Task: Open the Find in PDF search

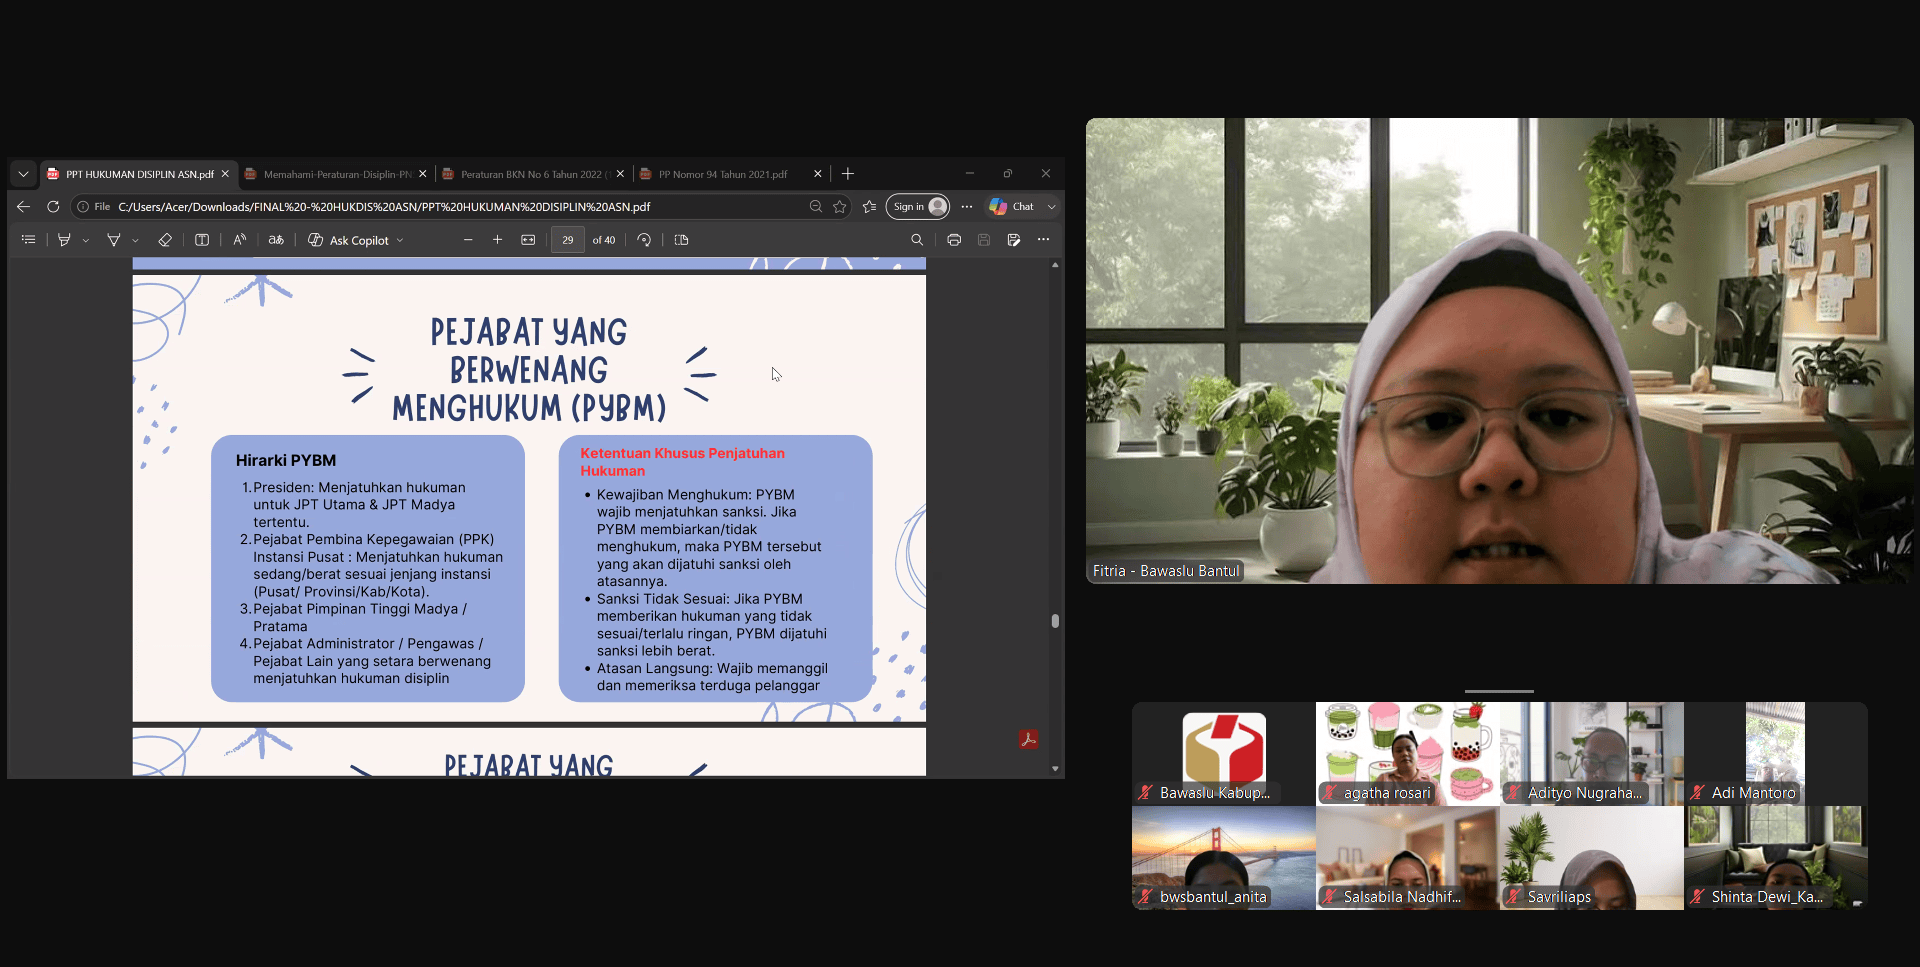Action: pos(917,240)
